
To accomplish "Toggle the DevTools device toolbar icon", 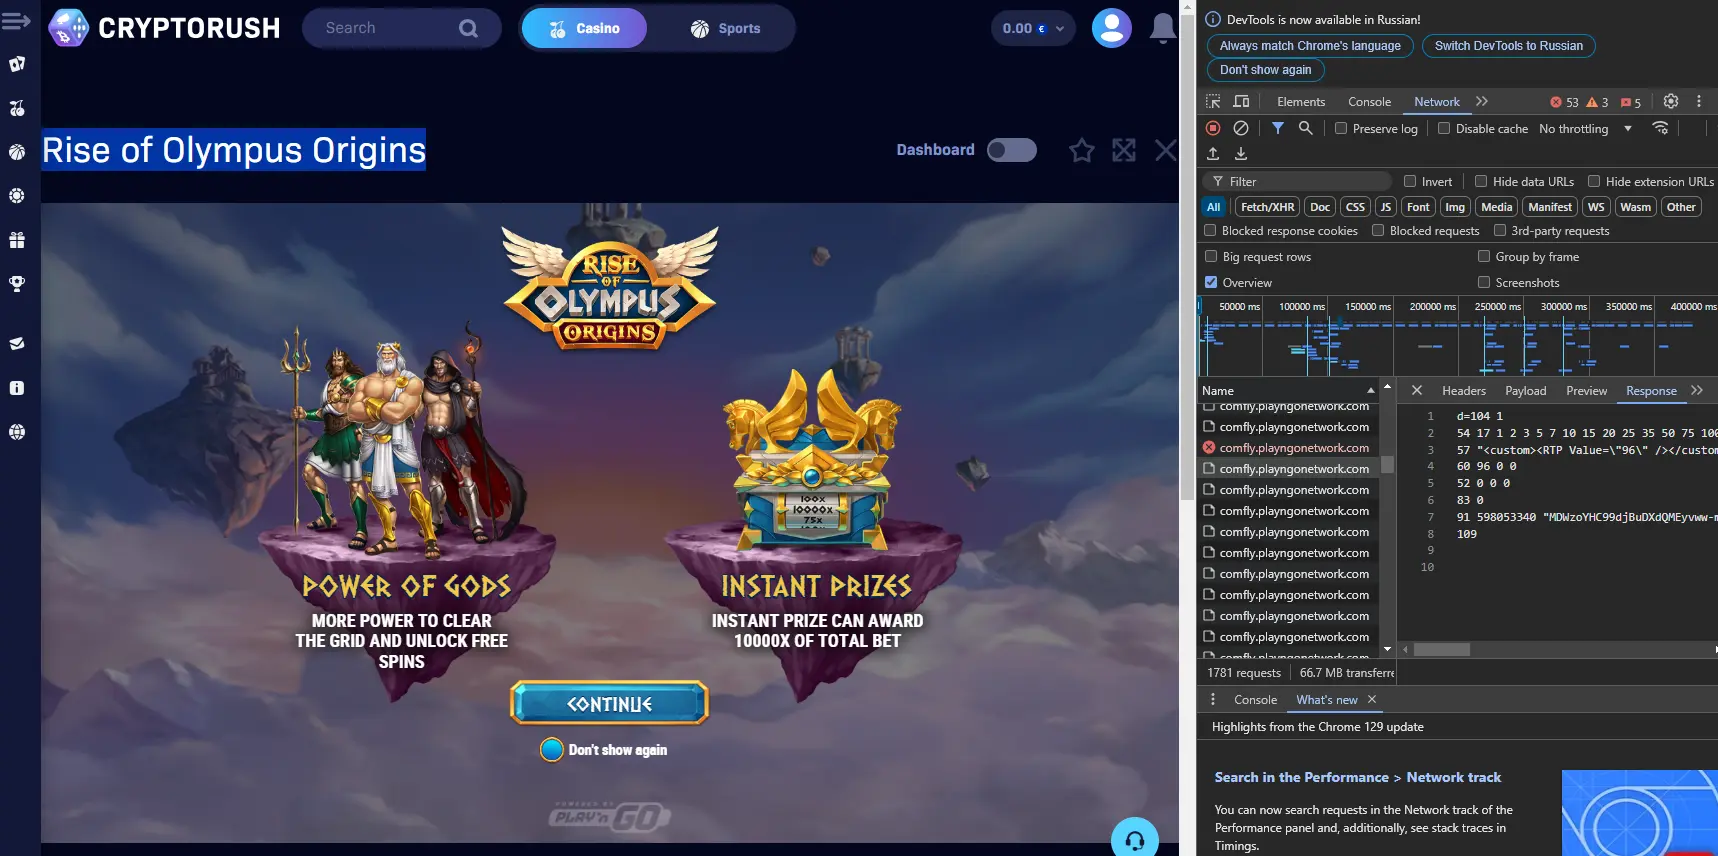I will tap(1241, 102).
